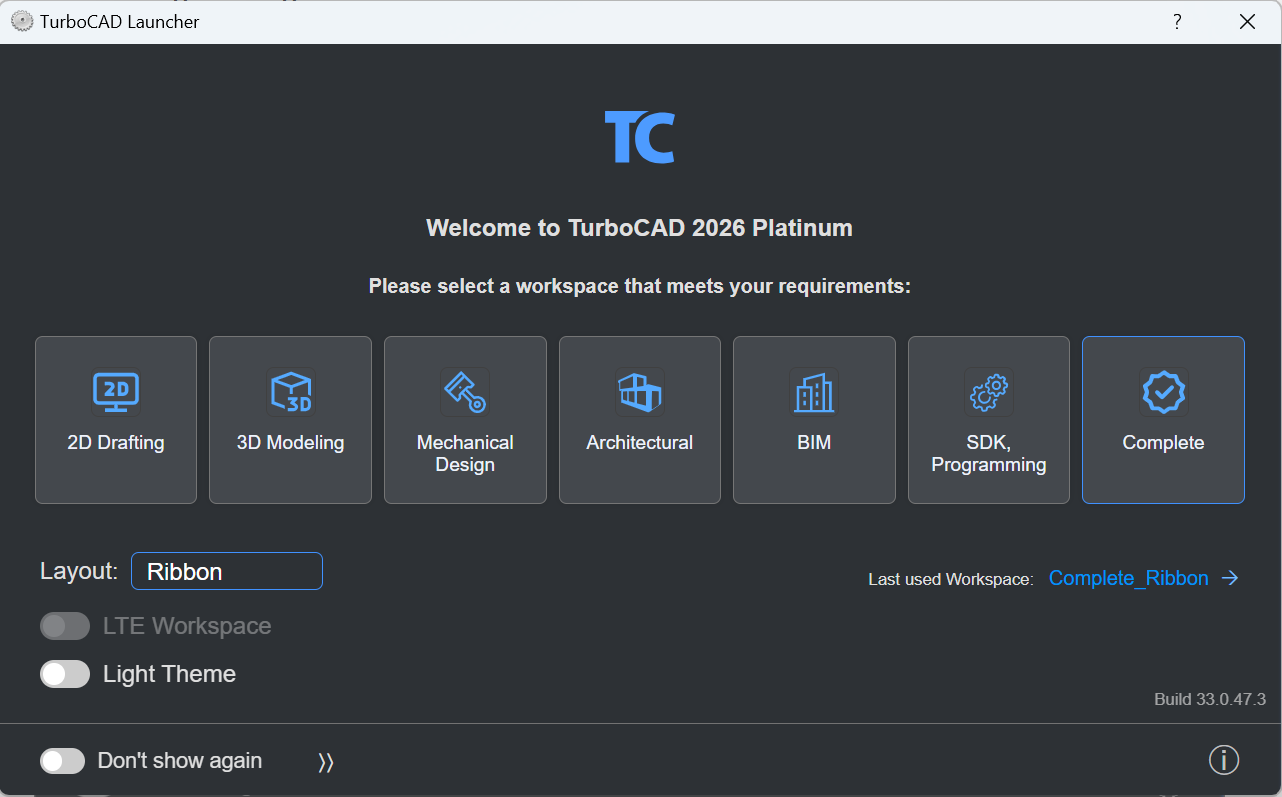Select the 2D Drafting workspace icon

[x=116, y=391]
